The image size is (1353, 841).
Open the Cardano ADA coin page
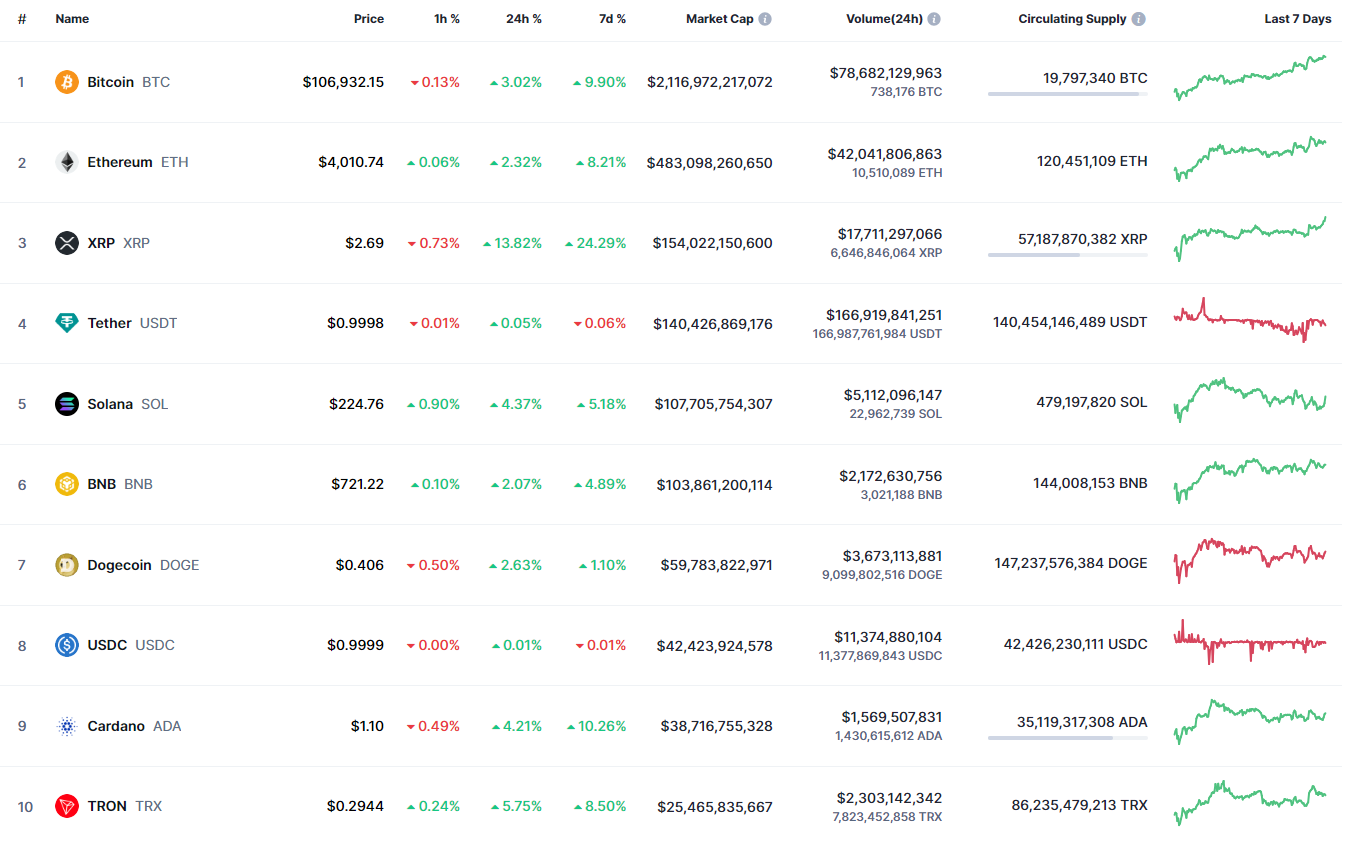click(116, 726)
